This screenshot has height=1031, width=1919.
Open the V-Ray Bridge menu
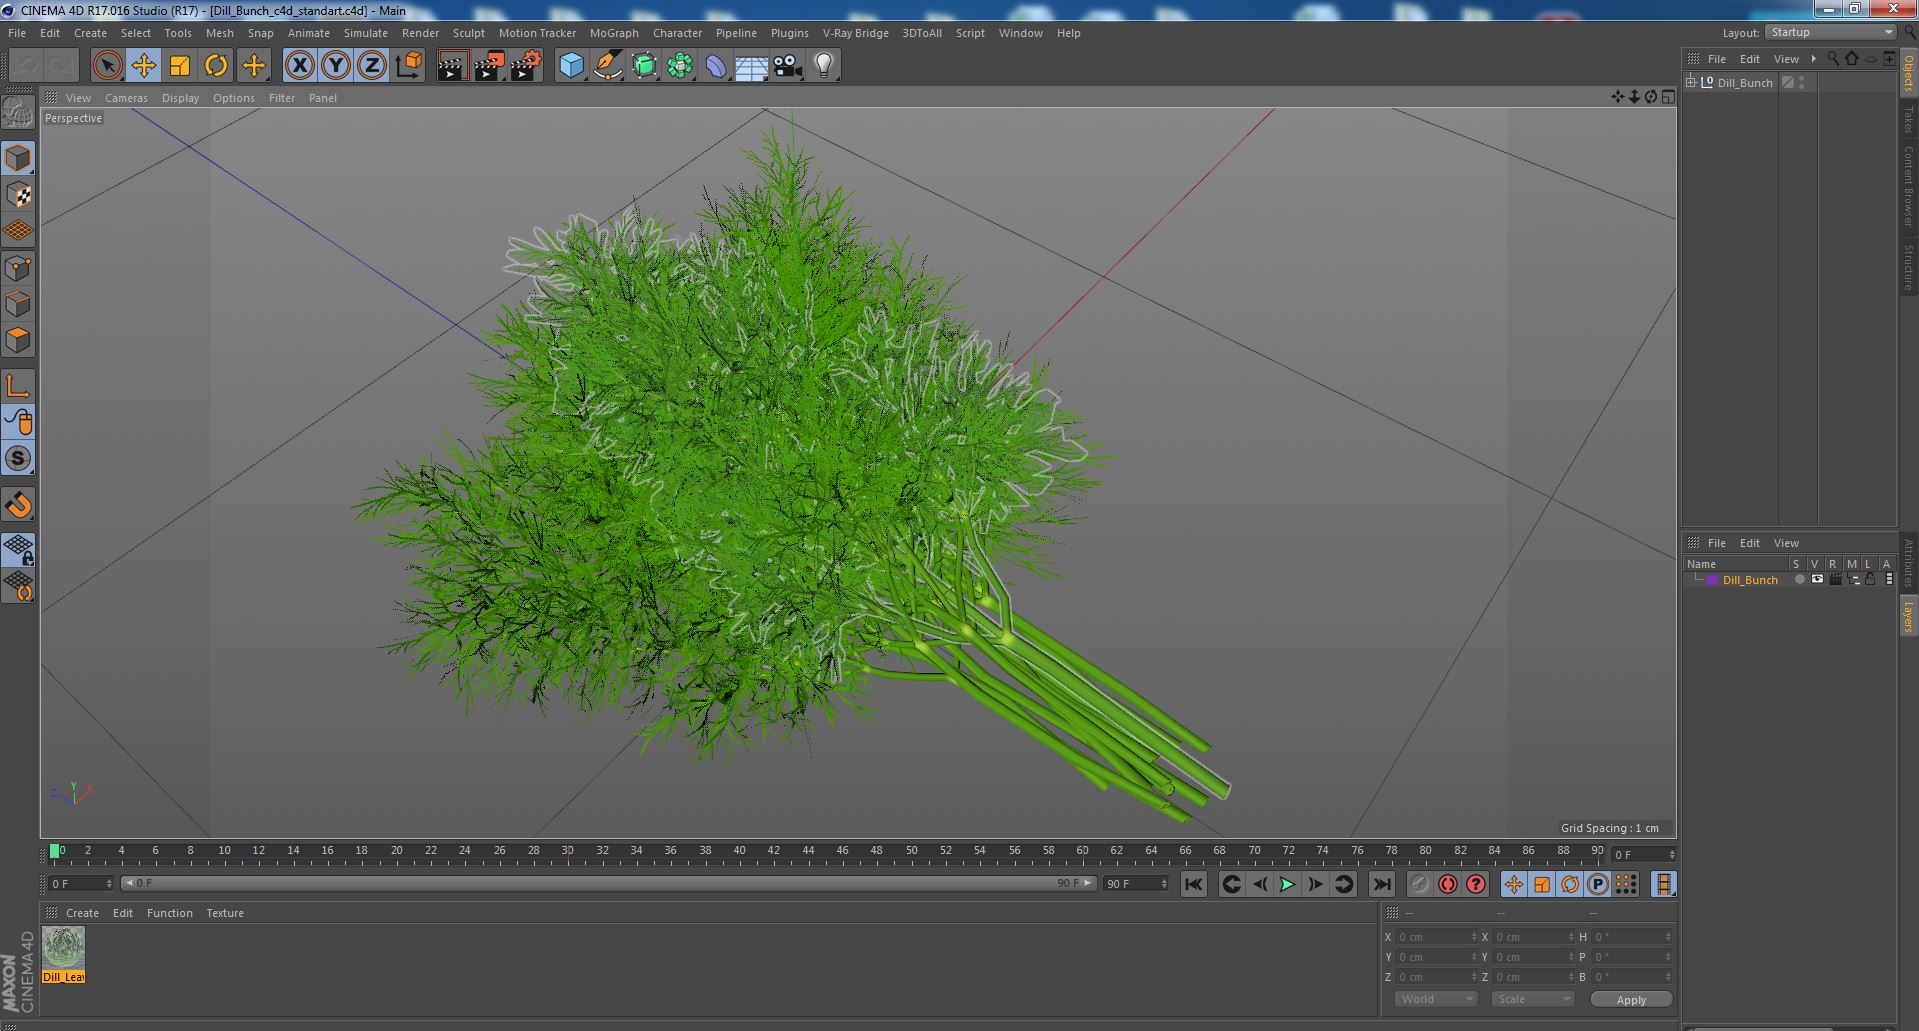tap(855, 33)
